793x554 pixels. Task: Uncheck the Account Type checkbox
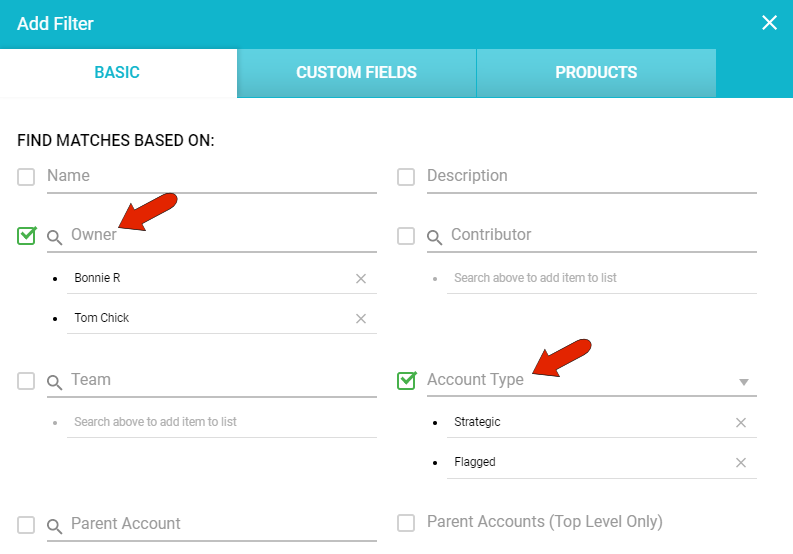pos(406,380)
